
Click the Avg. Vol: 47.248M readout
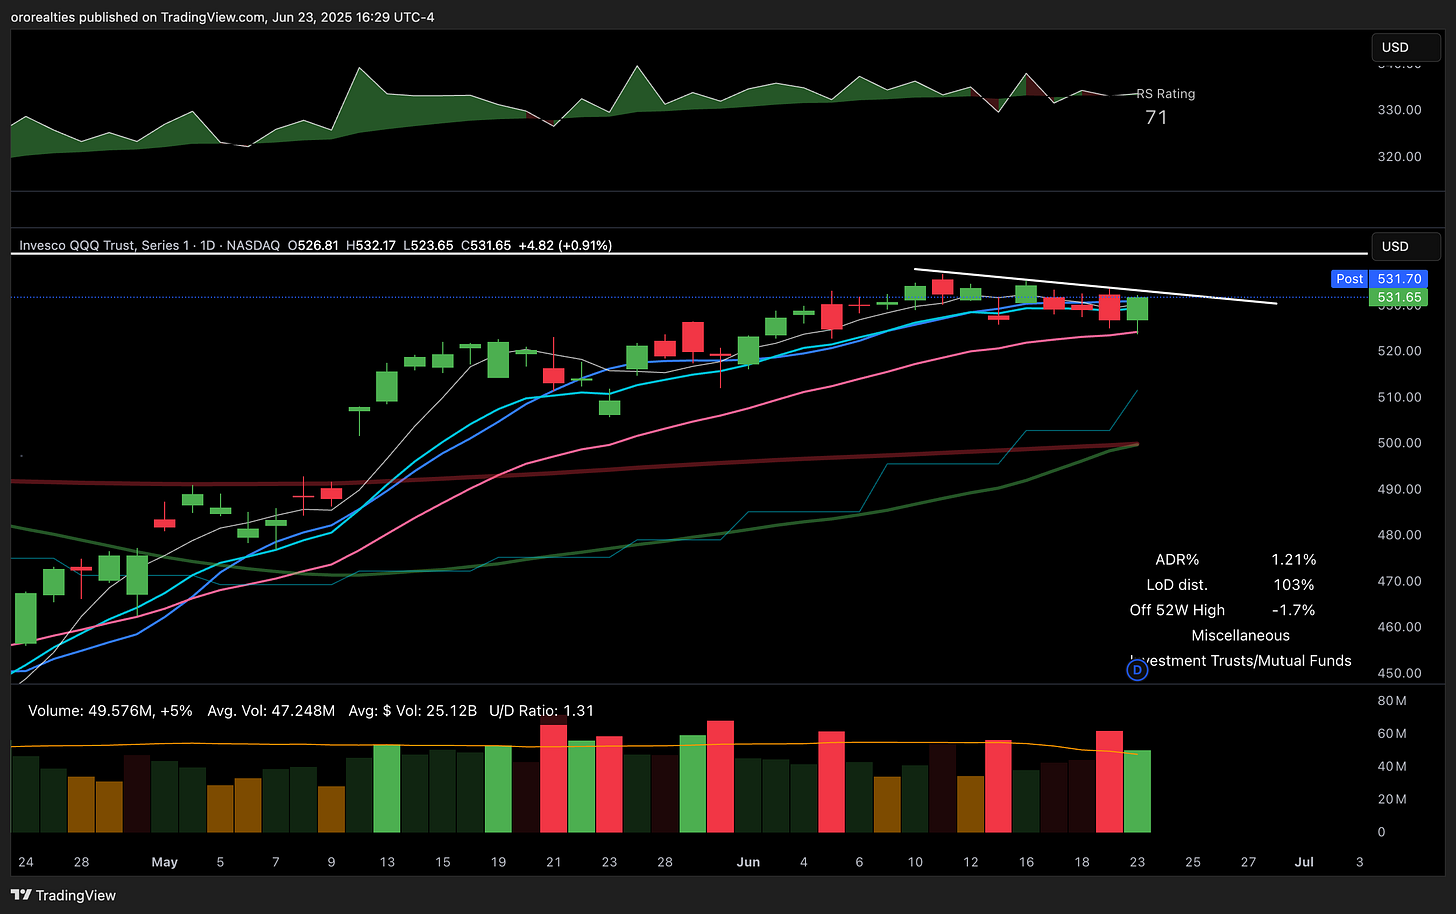click(271, 711)
